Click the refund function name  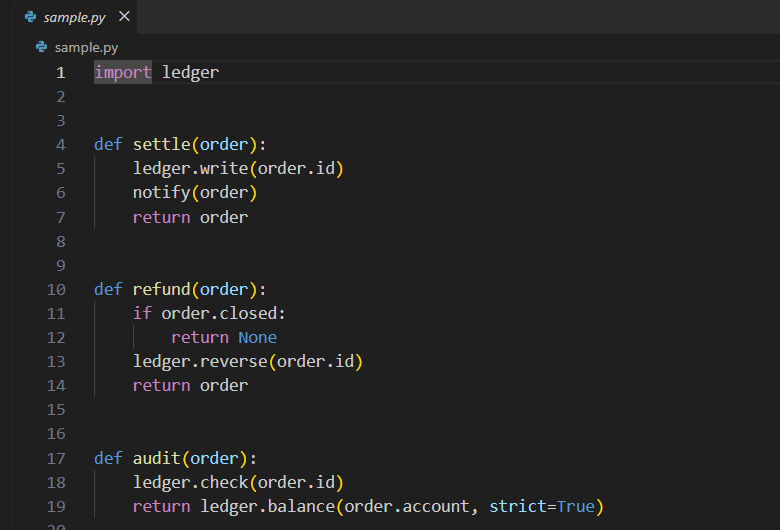coord(162,289)
